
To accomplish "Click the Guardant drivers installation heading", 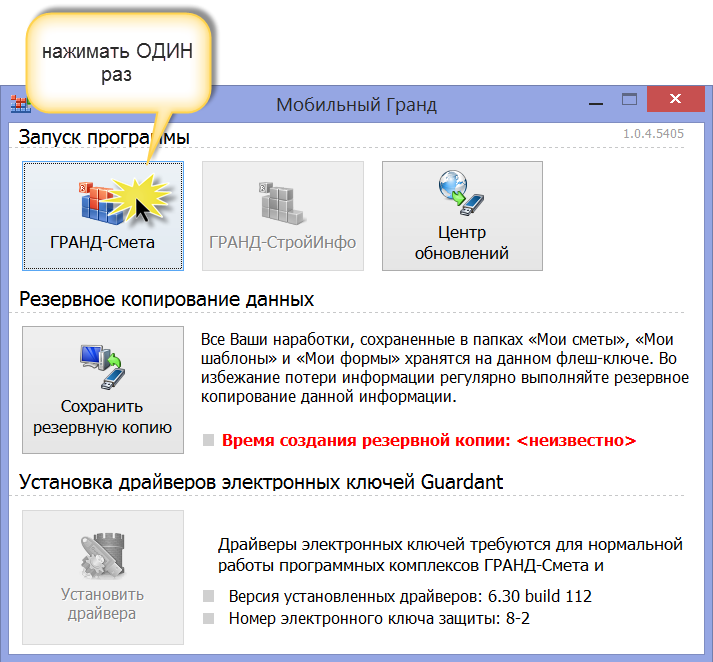I will click(x=261, y=482).
